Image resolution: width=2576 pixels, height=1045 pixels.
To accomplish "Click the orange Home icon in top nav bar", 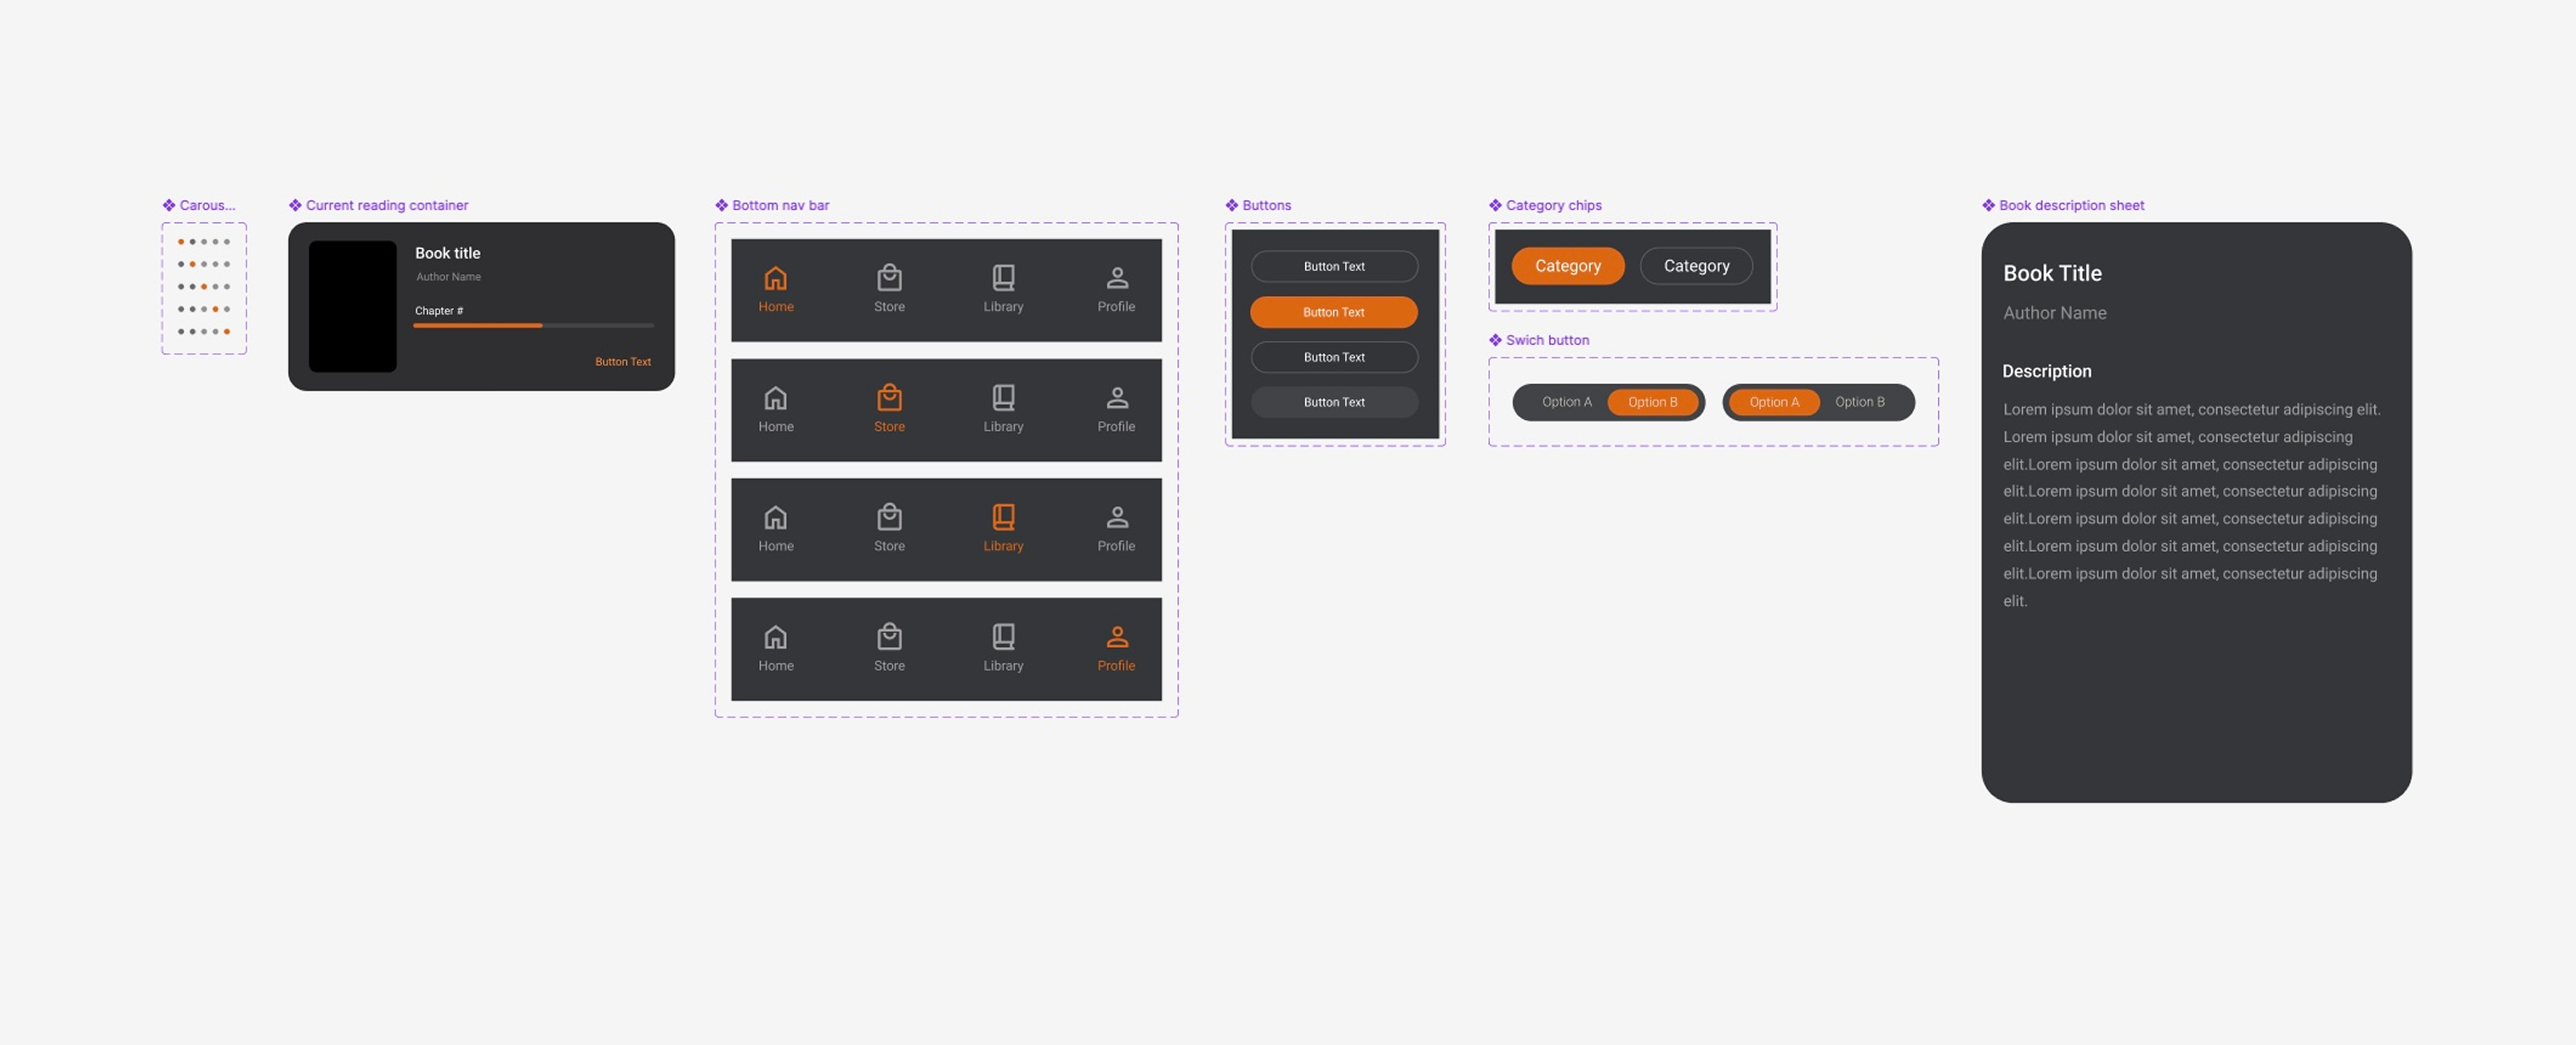I will pos(775,278).
